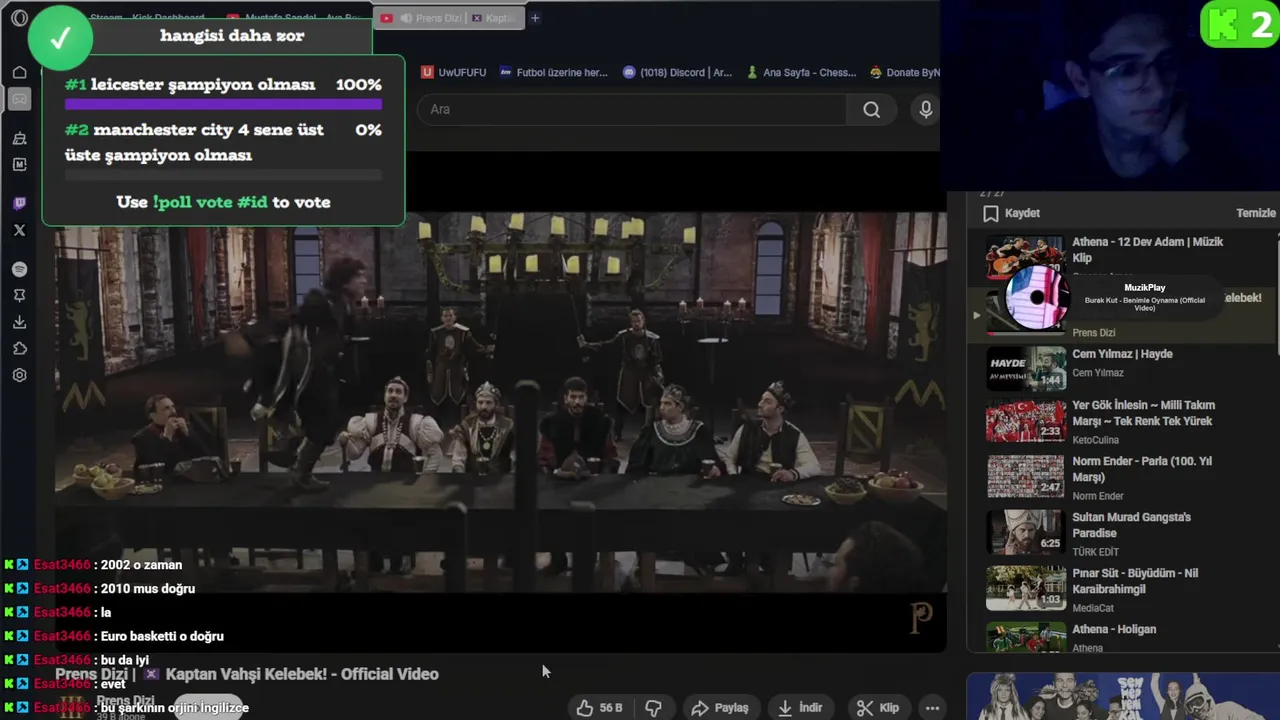
Task: Like the video (56 B thumbs up)
Action: pos(599,708)
